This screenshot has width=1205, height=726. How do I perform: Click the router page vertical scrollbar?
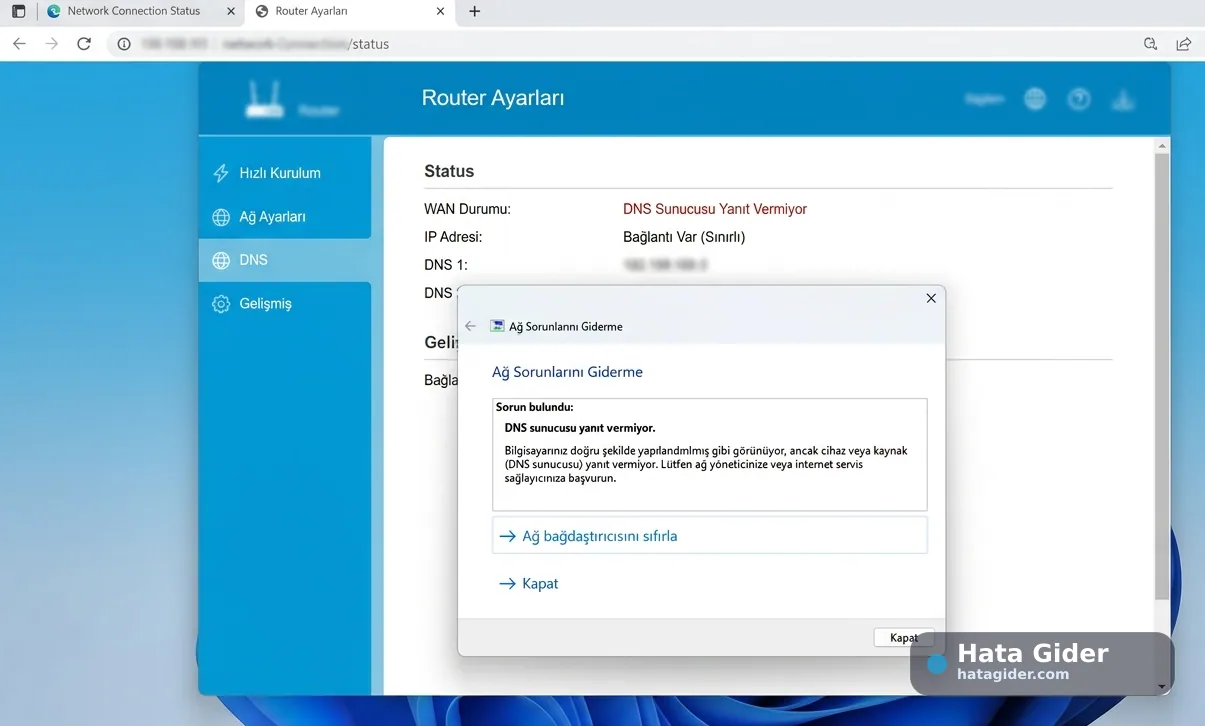[1161, 376]
